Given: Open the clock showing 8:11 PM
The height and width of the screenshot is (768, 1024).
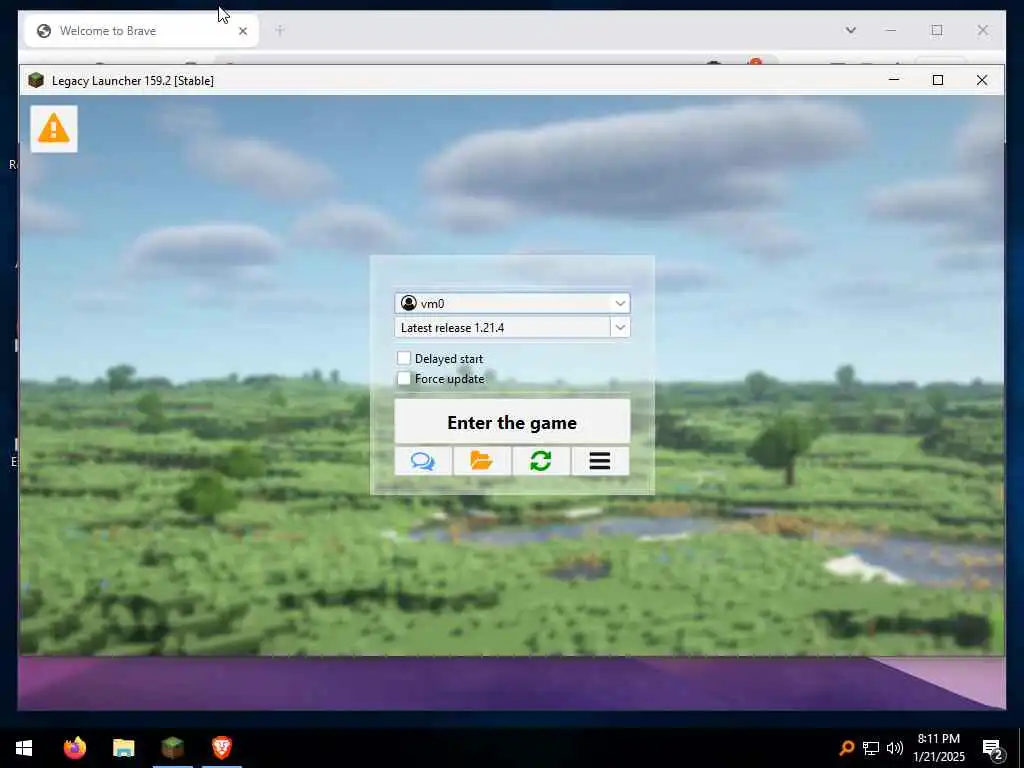Looking at the screenshot, I should (x=938, y=747).
